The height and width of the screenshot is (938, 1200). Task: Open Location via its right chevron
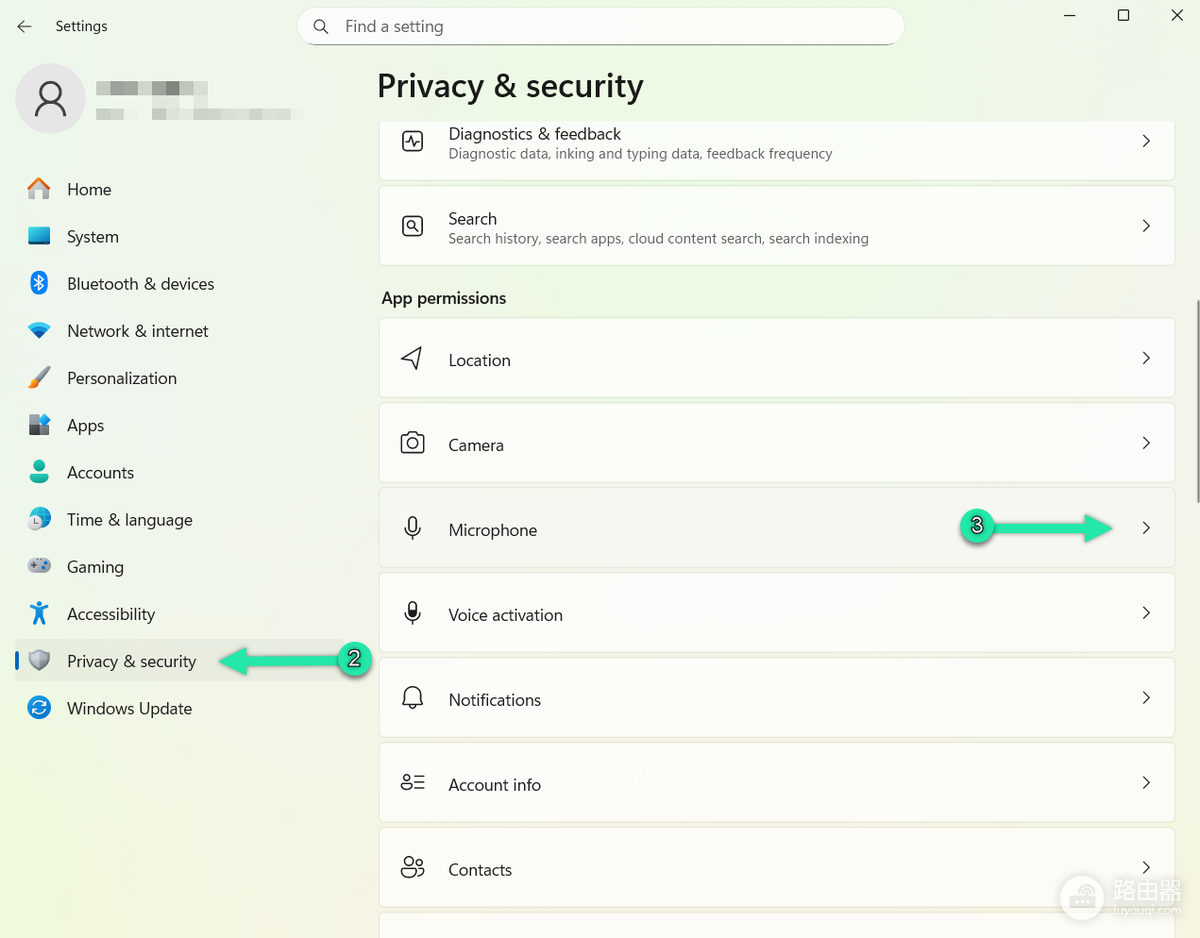pos(1146,358)
